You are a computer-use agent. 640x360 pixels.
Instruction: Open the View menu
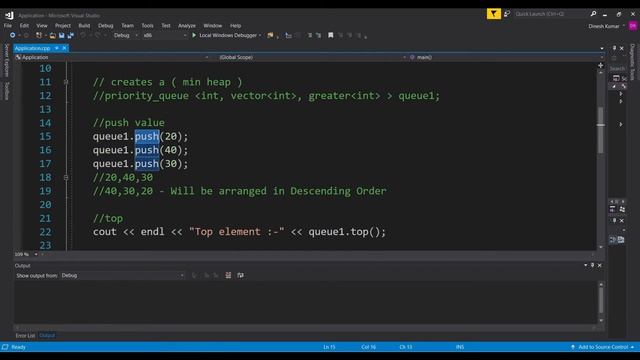[x=42, y=26]
